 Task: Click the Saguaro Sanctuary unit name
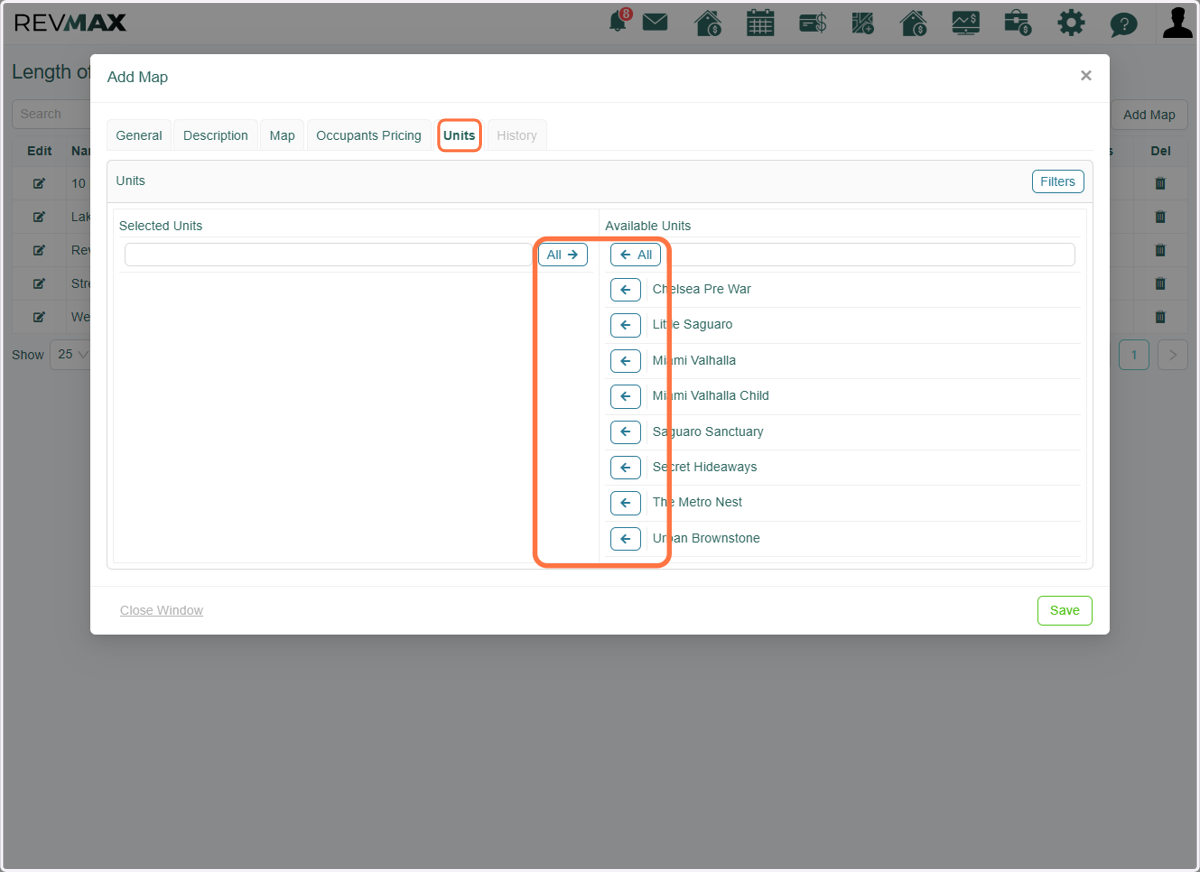tap(707, 432)
